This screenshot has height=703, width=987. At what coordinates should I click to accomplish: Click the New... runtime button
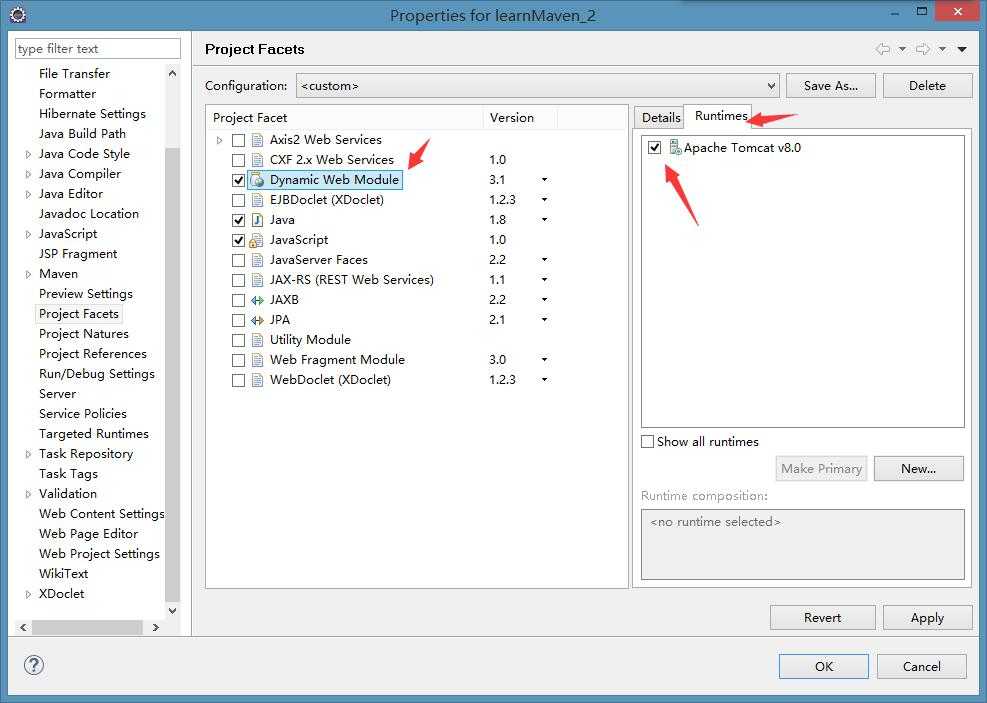coord(918,469)
